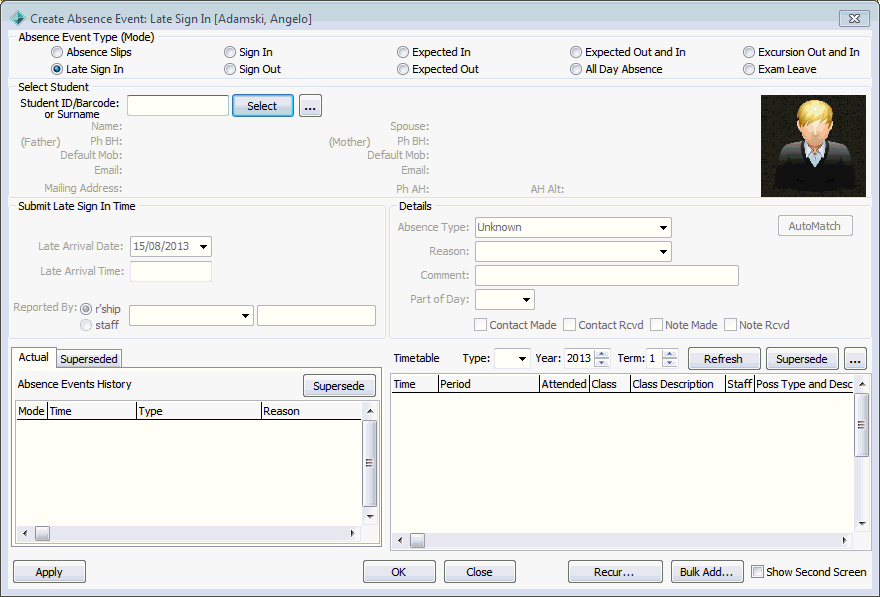Image resolution: width=880 pixels, height=597 pixels.
Task: Enable Show Second Screen checkbox
Action: 758,572
